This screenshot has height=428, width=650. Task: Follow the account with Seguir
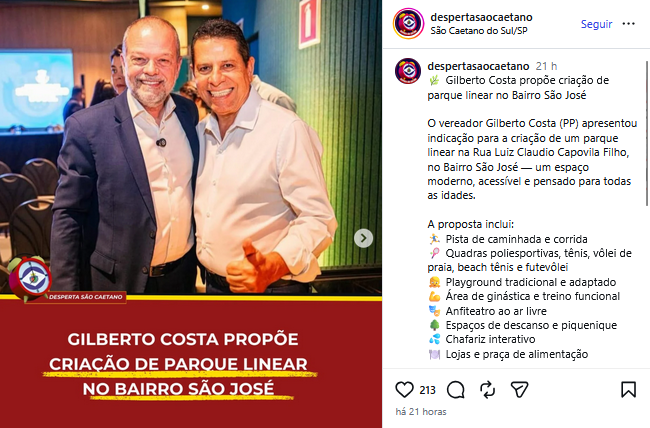[x=596, y=24]
